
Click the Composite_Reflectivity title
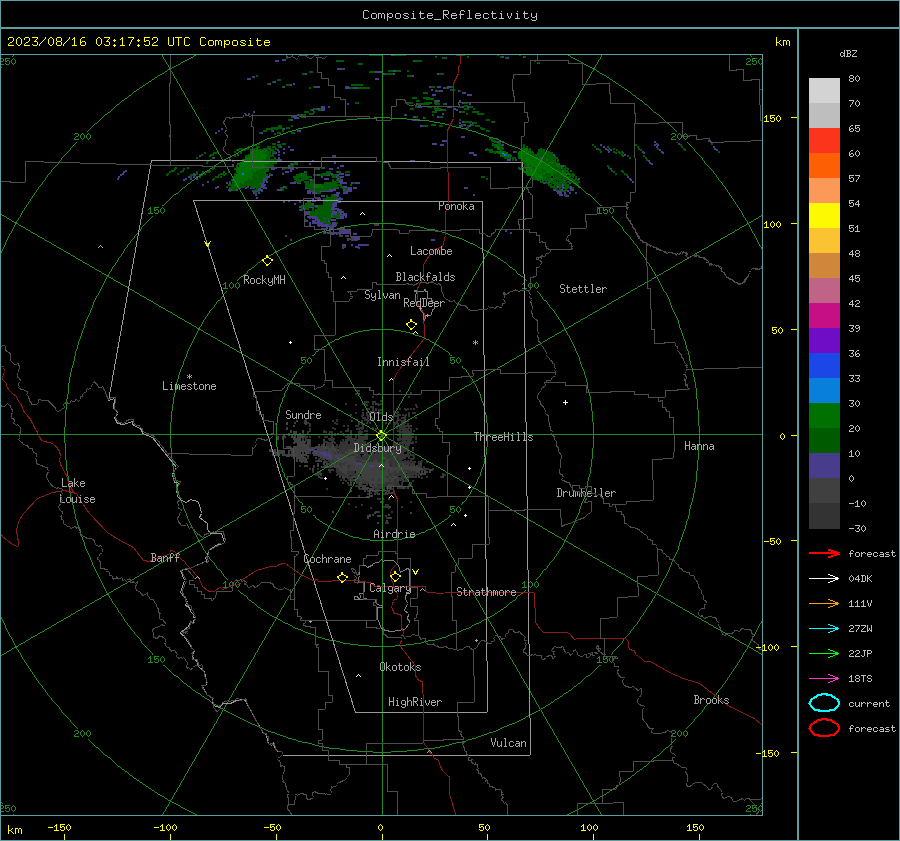(449, 15)
